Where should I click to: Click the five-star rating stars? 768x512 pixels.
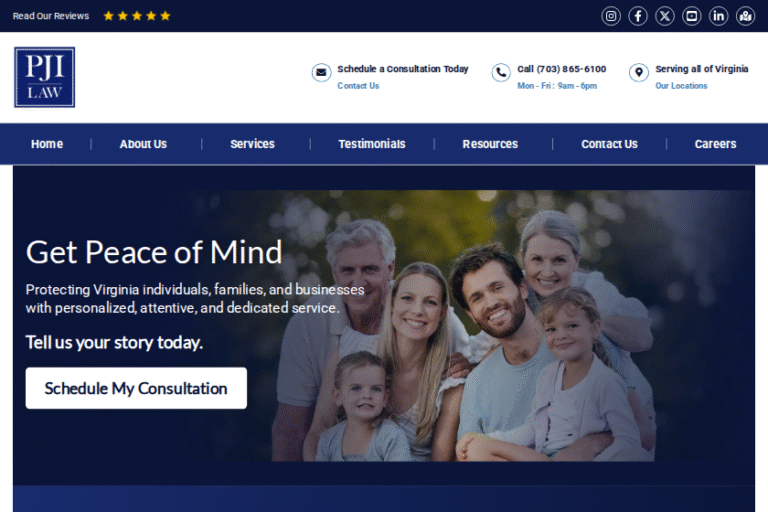[x=137, y=16]
